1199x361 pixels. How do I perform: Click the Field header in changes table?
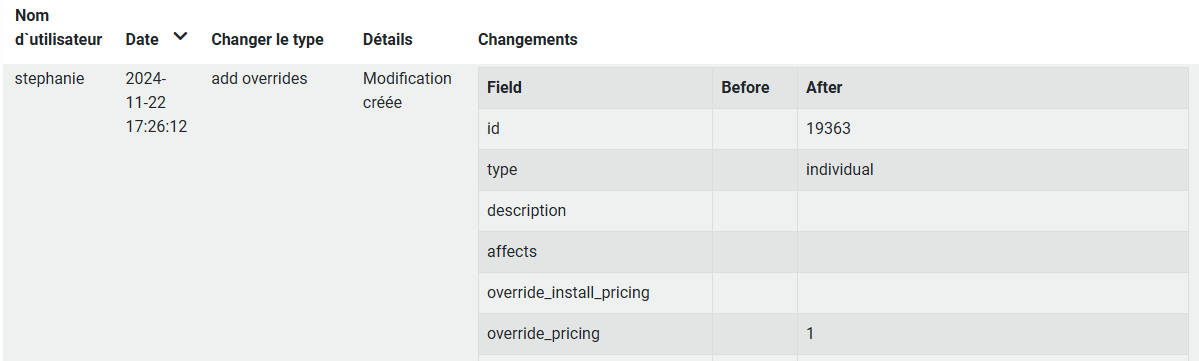click(504, 87)
